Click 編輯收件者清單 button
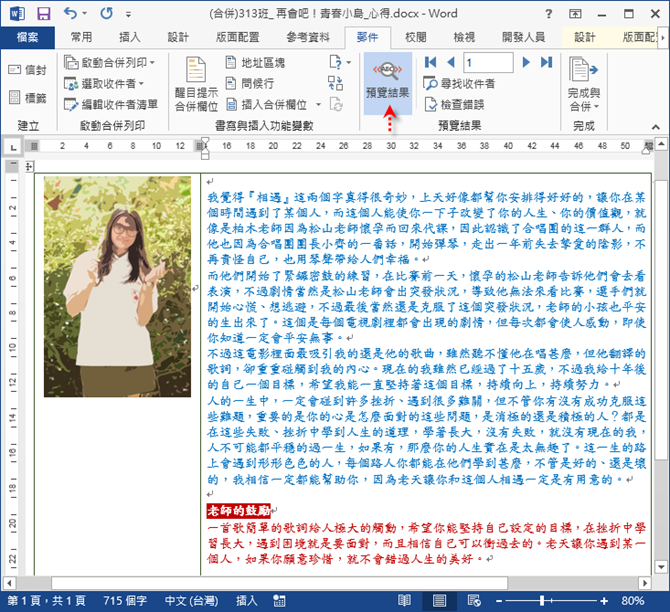The height and width of the screenshot is (612, 670). click(x=111, y=104)
